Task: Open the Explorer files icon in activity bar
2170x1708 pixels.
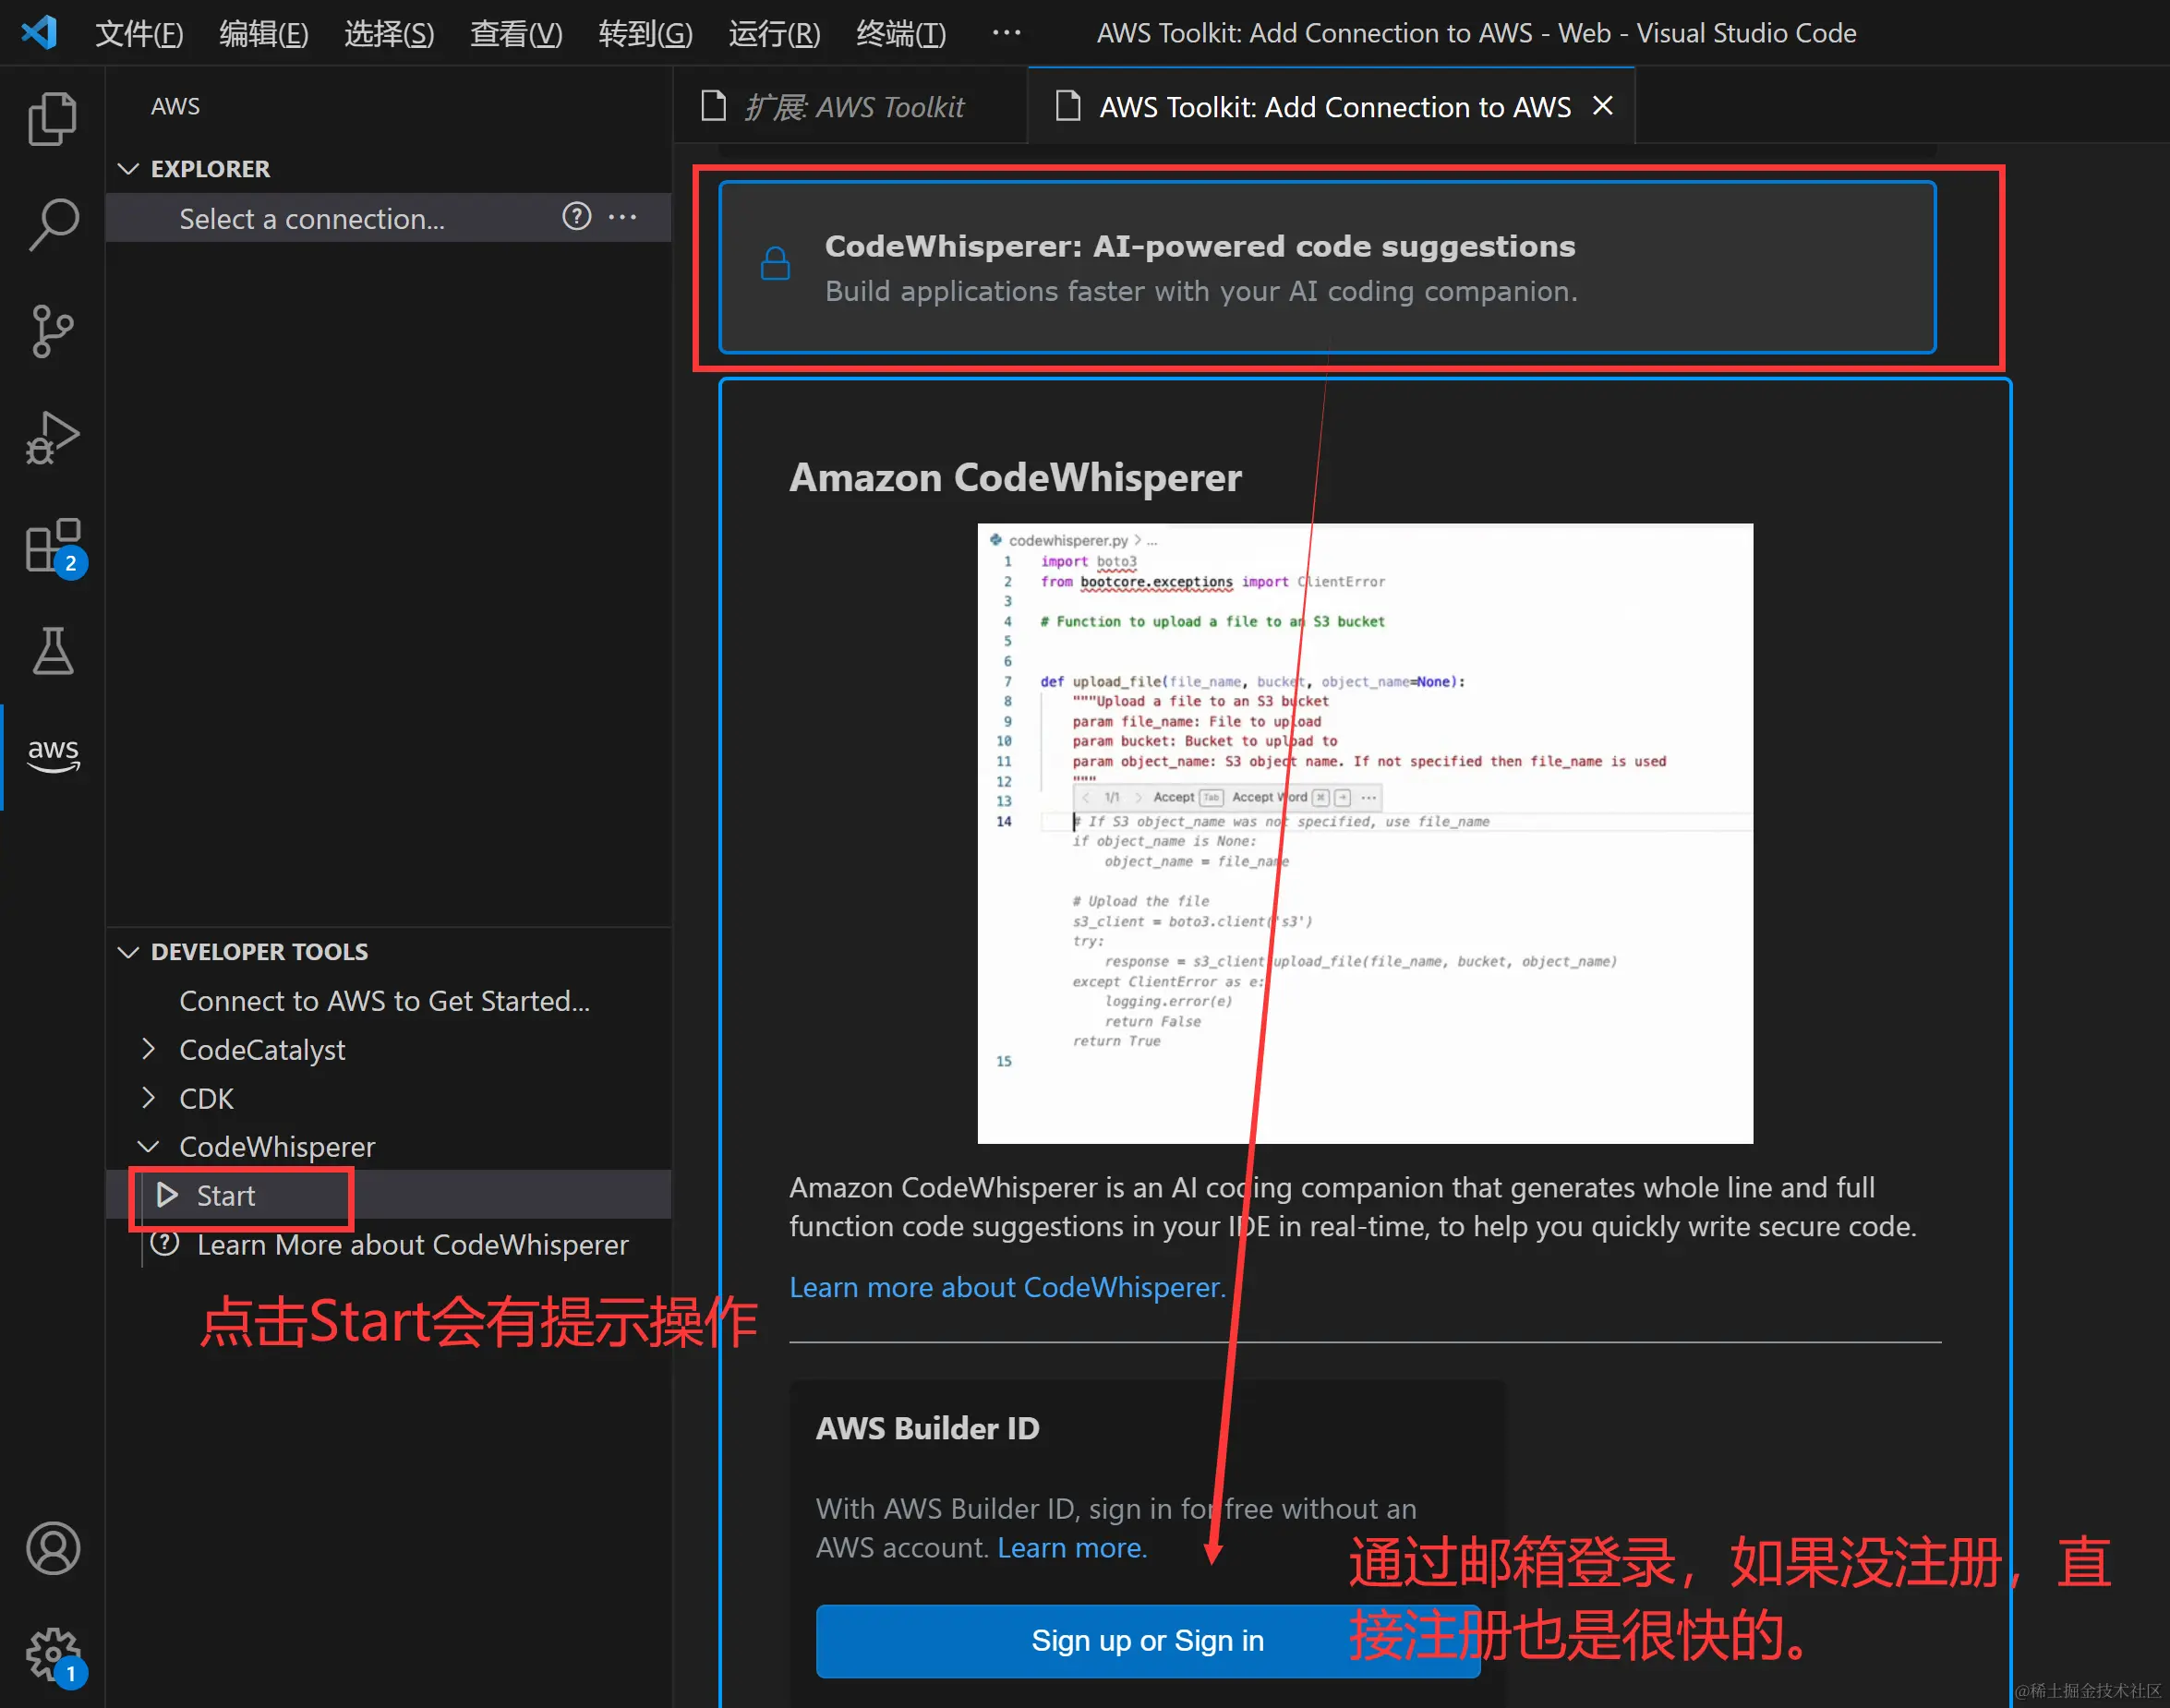Action: [52, 119]
